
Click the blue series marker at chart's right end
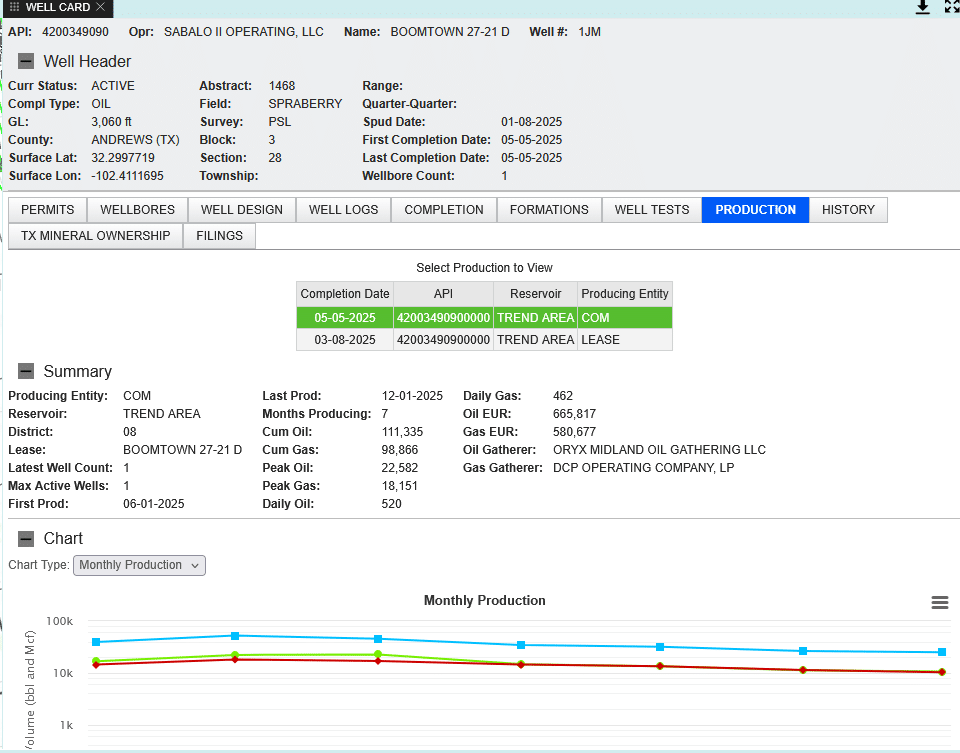pyautogui.click(x=941, y=652)
